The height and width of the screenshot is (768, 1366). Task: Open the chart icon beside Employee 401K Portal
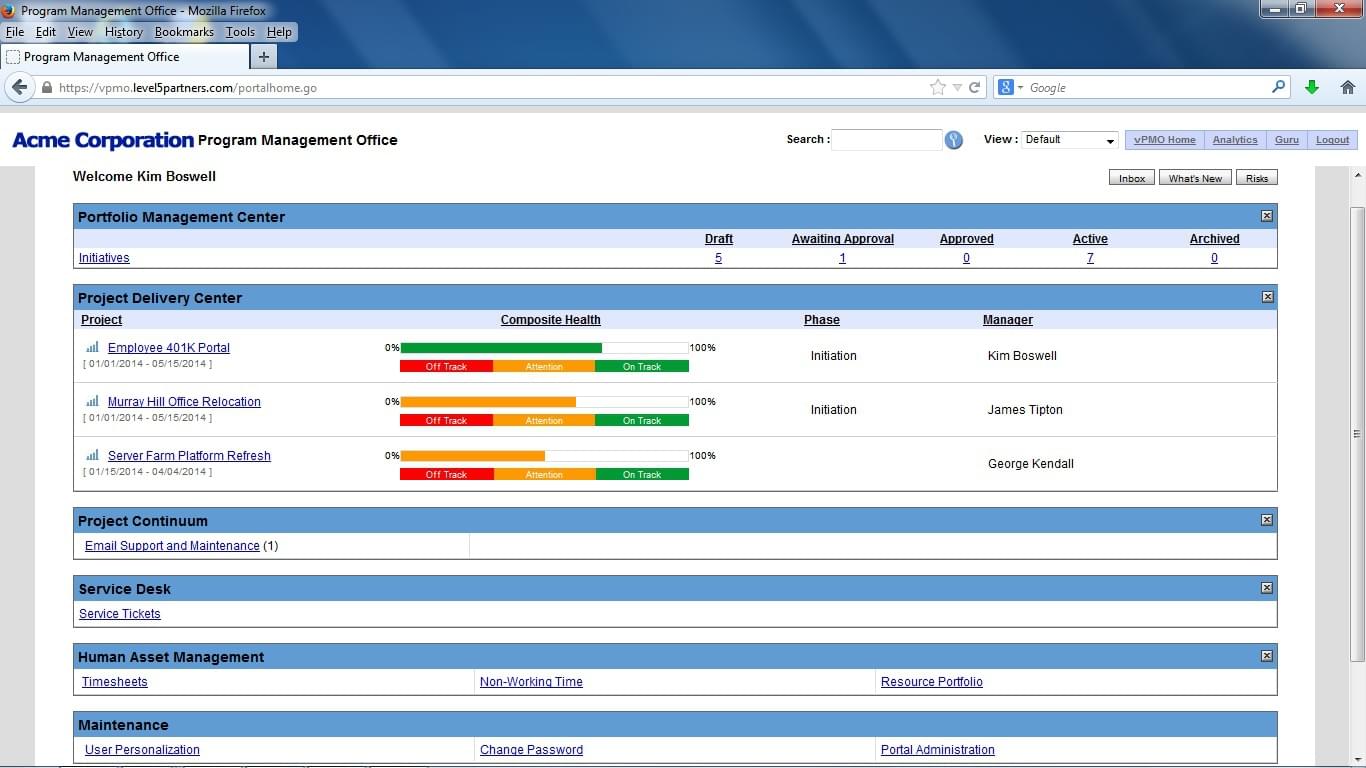point(91,347)
